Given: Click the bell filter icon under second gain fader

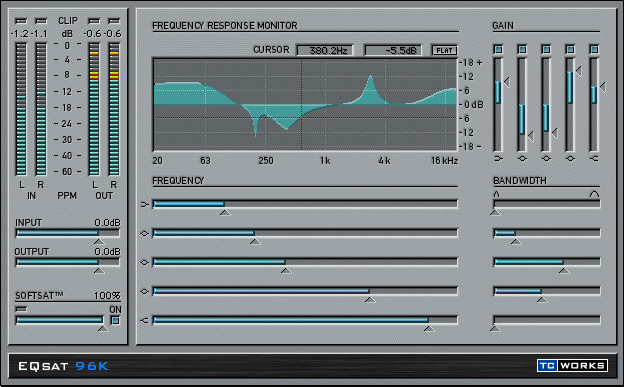Looking at the screenshot, I should point(522,158).
